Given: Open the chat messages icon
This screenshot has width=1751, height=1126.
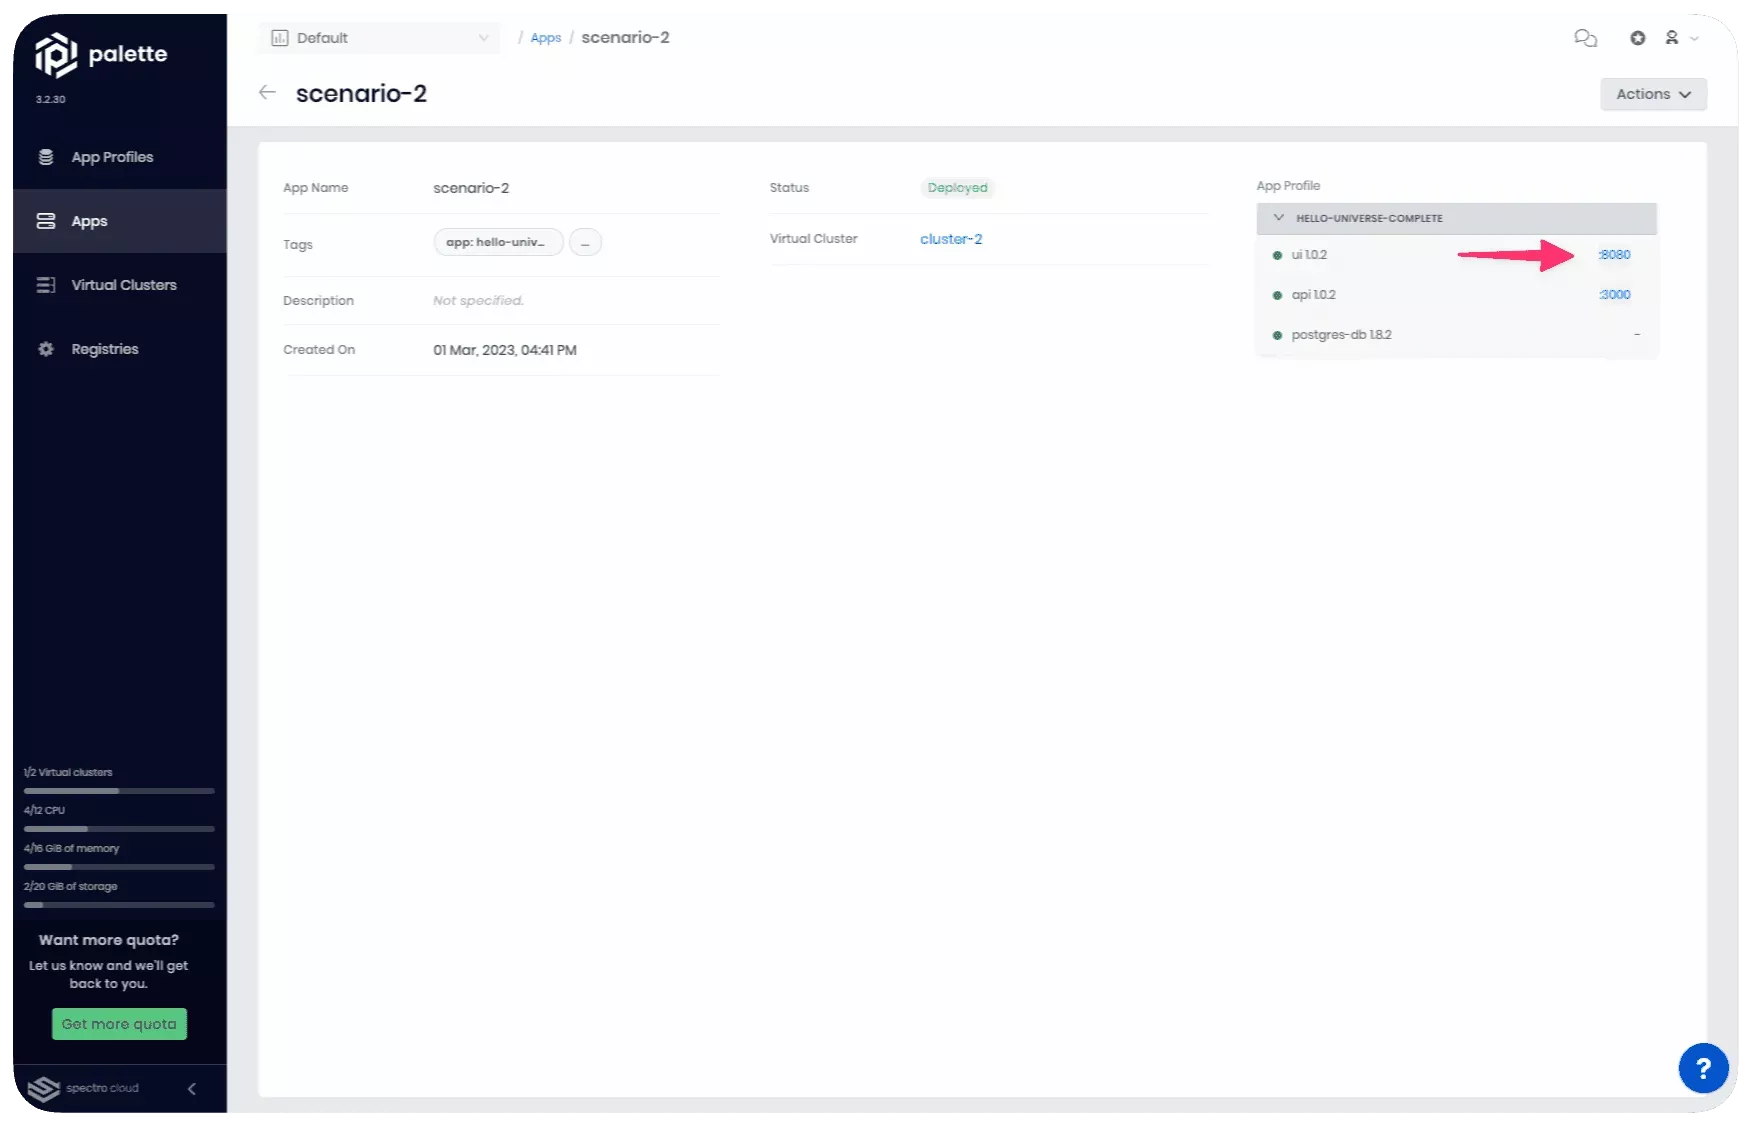Looking at the screenshot, I should pyautogui.click(x=1585, y=38).
